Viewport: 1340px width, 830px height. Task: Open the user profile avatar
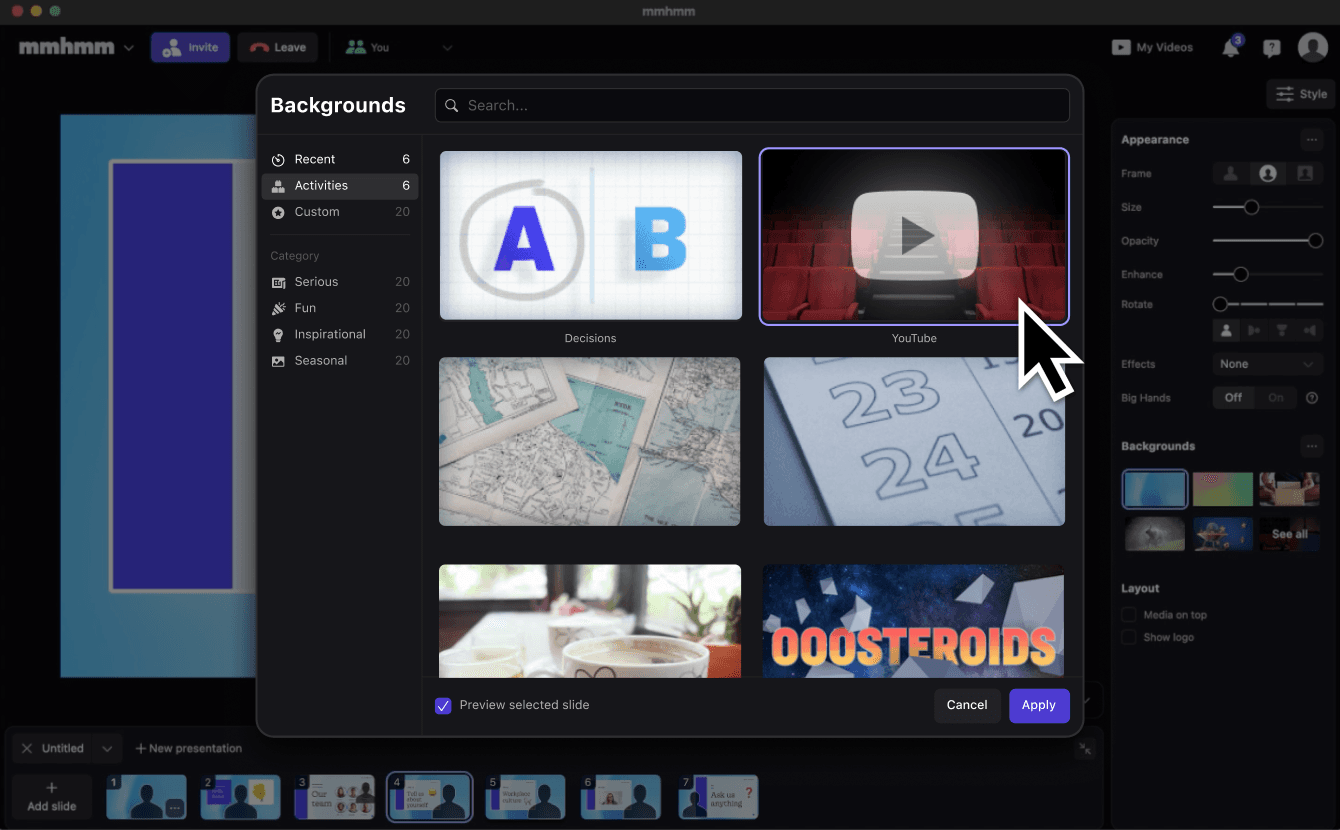[1312, 47]
